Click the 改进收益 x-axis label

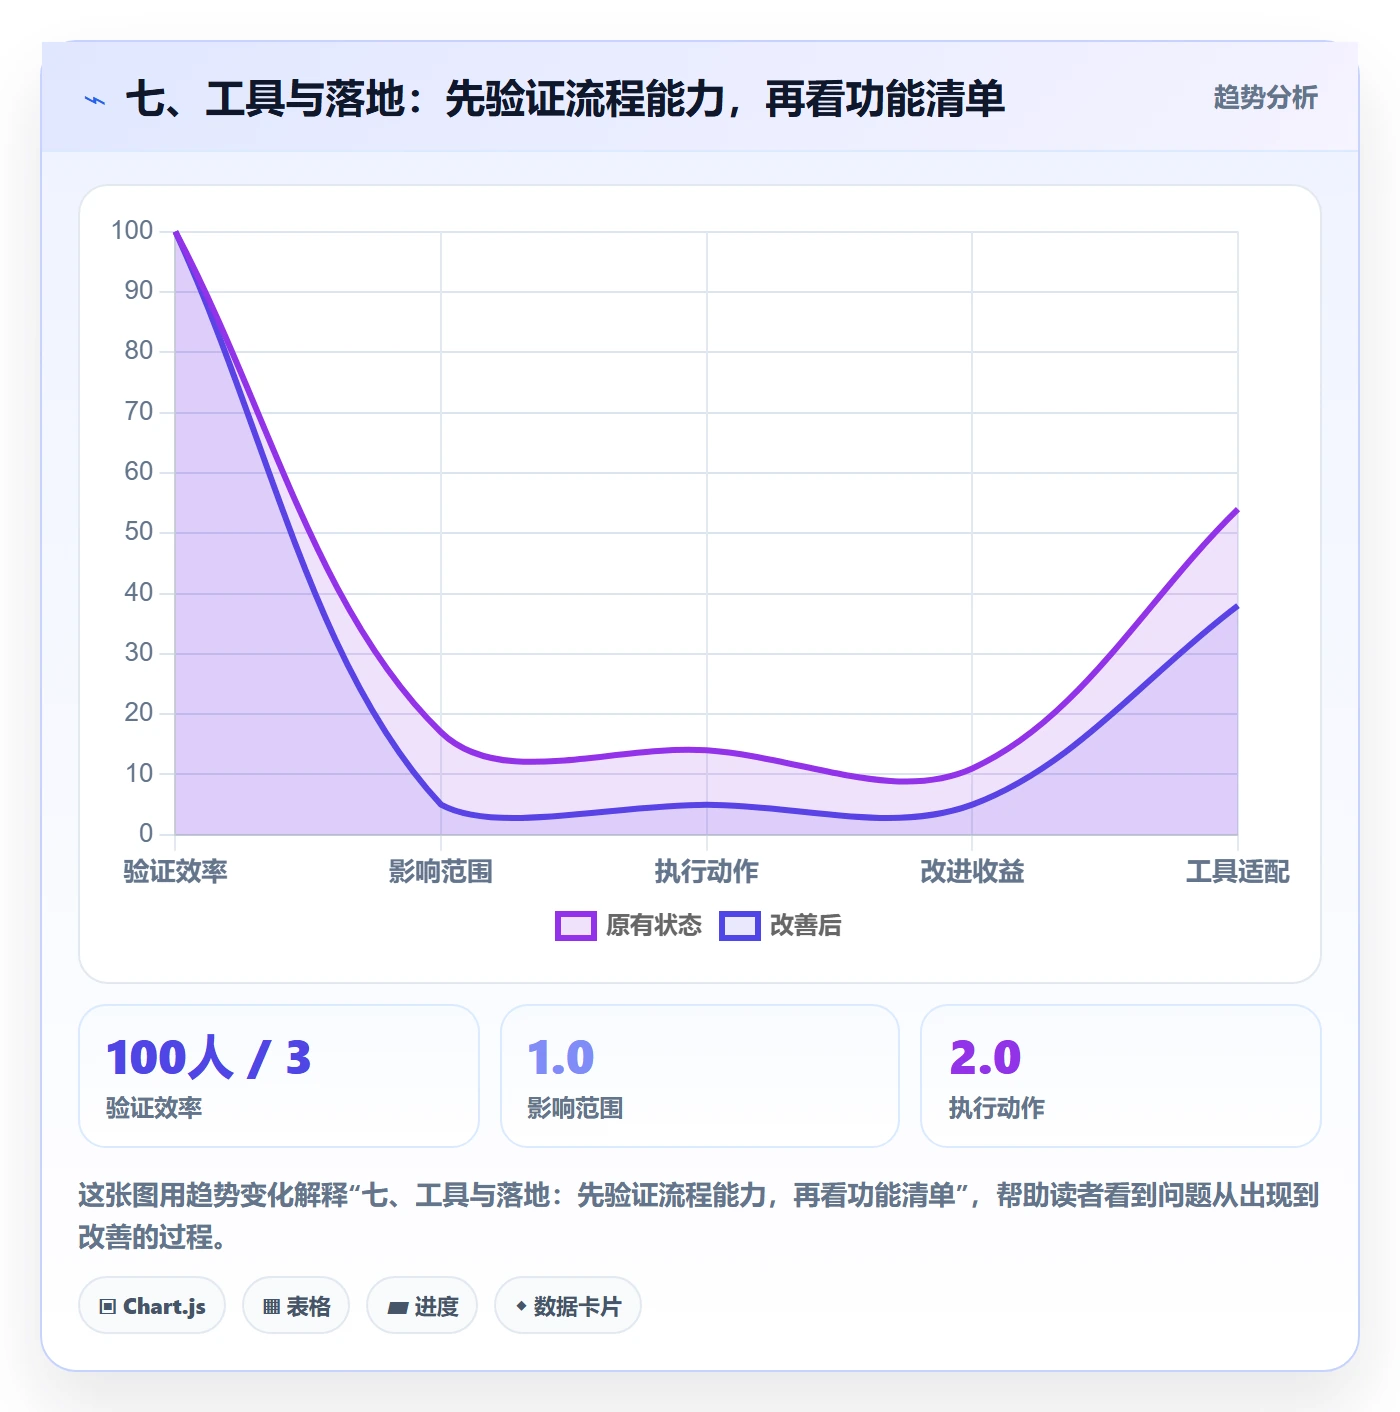point(972,871)
